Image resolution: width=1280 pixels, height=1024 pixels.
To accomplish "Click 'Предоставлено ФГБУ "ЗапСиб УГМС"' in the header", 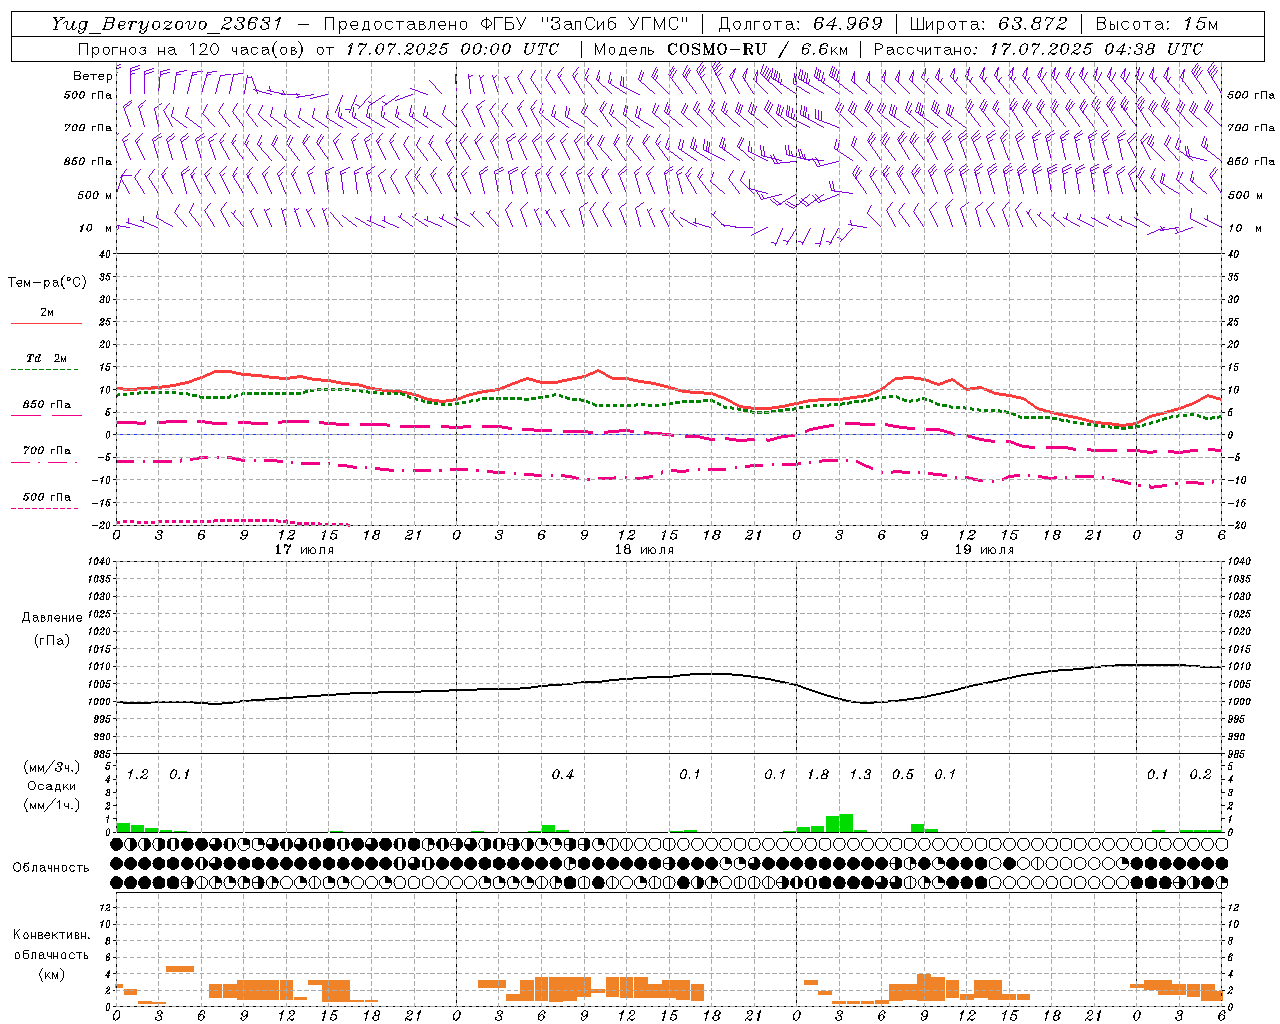I will tap(506, 24).
